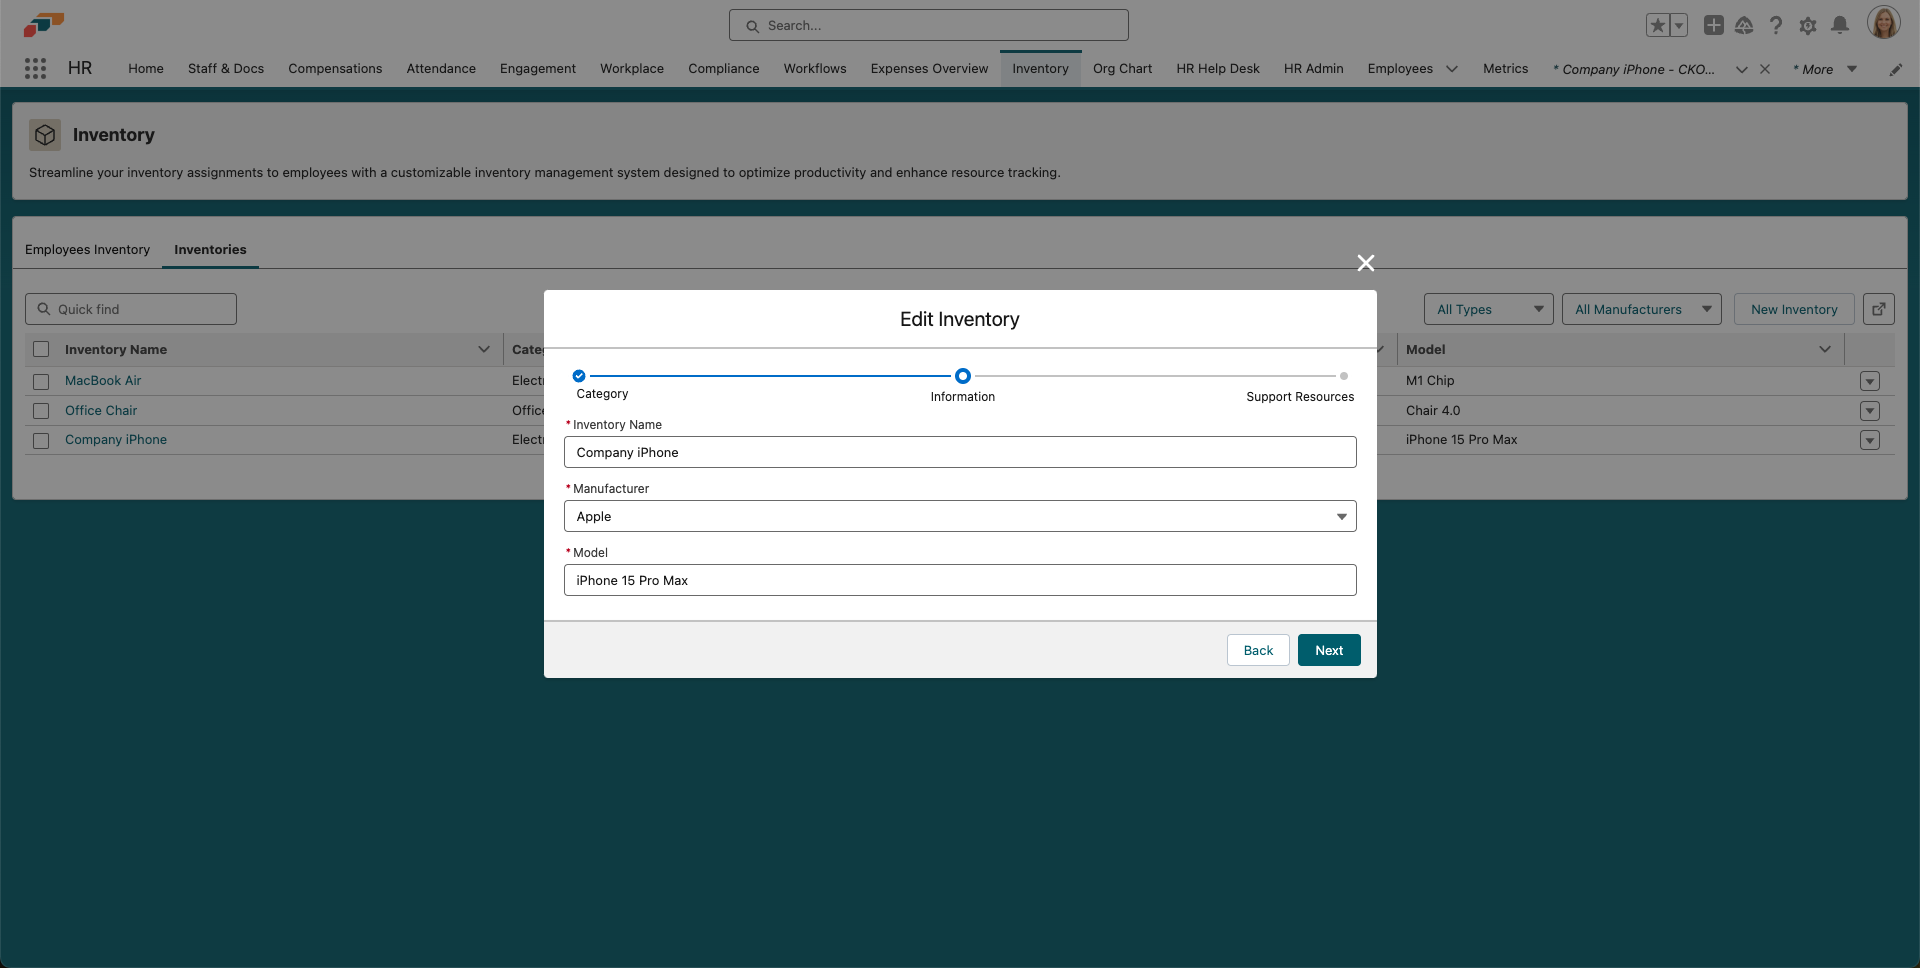
Task: Open the Setup gear icon
Action: pos(1807,25)
